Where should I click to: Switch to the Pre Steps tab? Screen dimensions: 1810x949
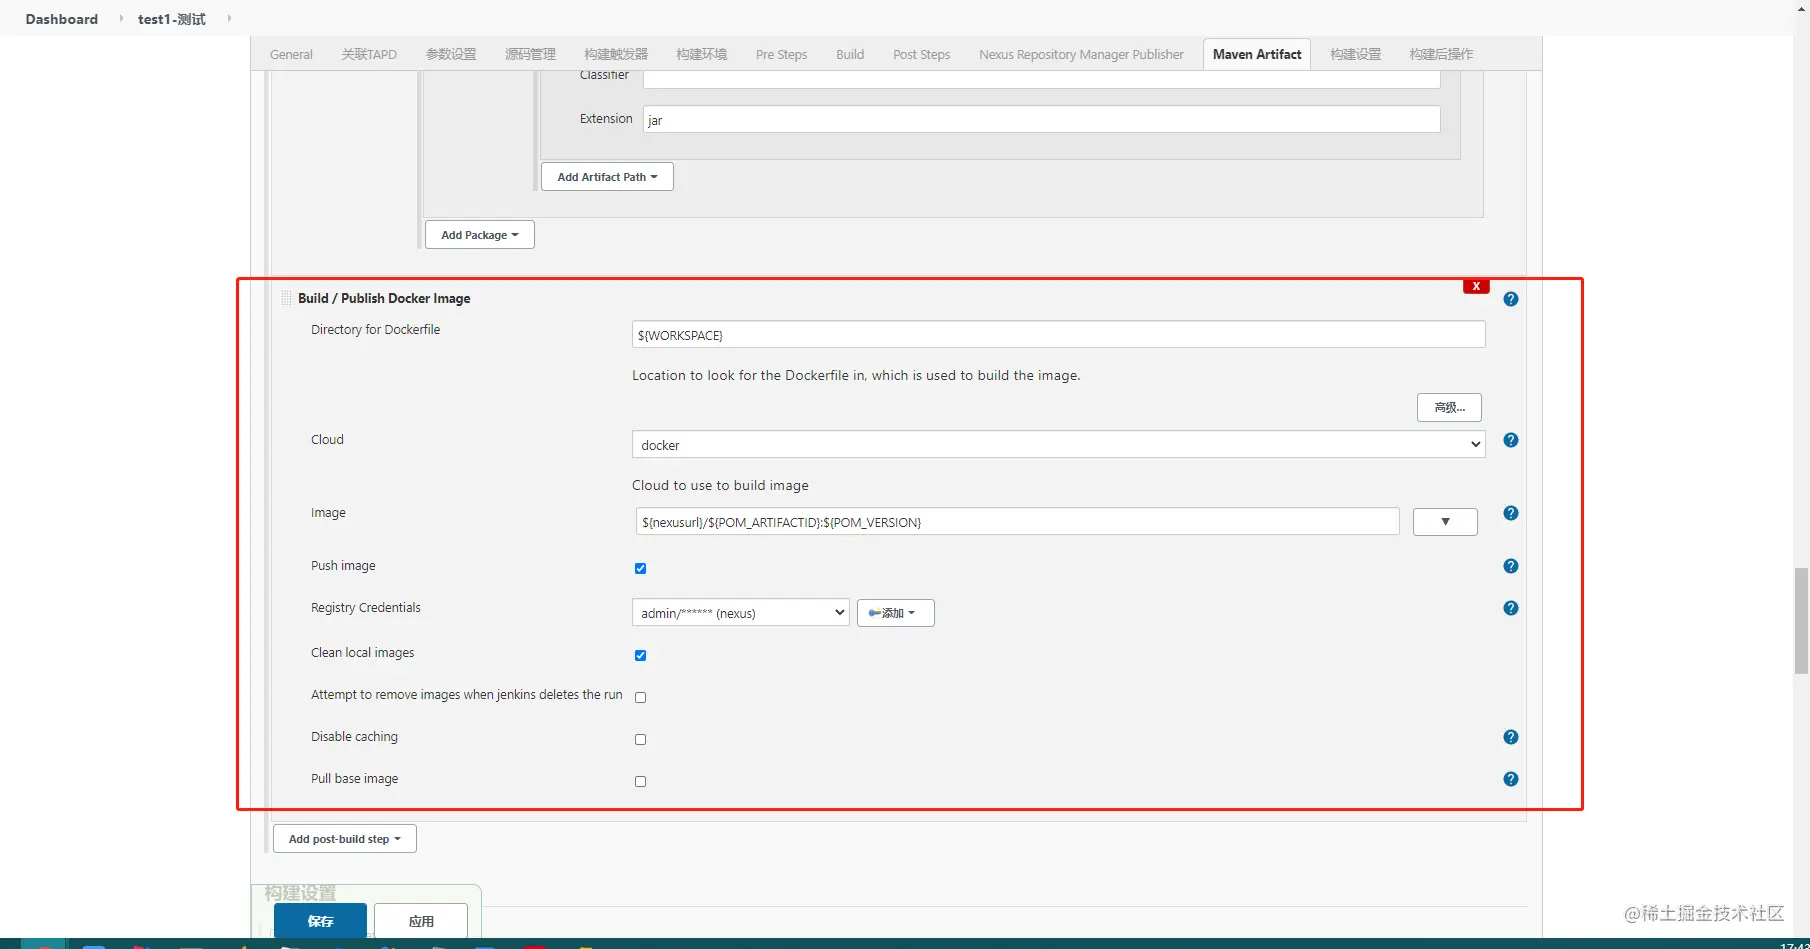click(x=781, y=54)
